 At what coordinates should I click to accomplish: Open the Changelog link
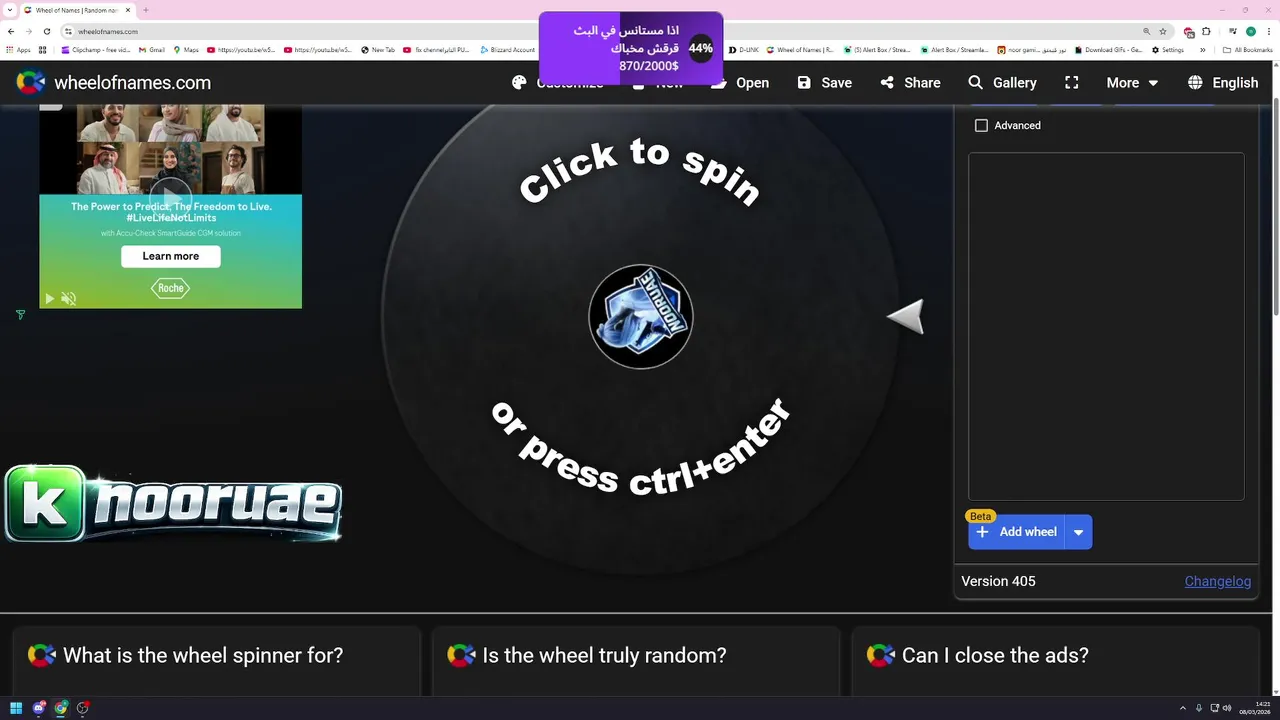1217,581
